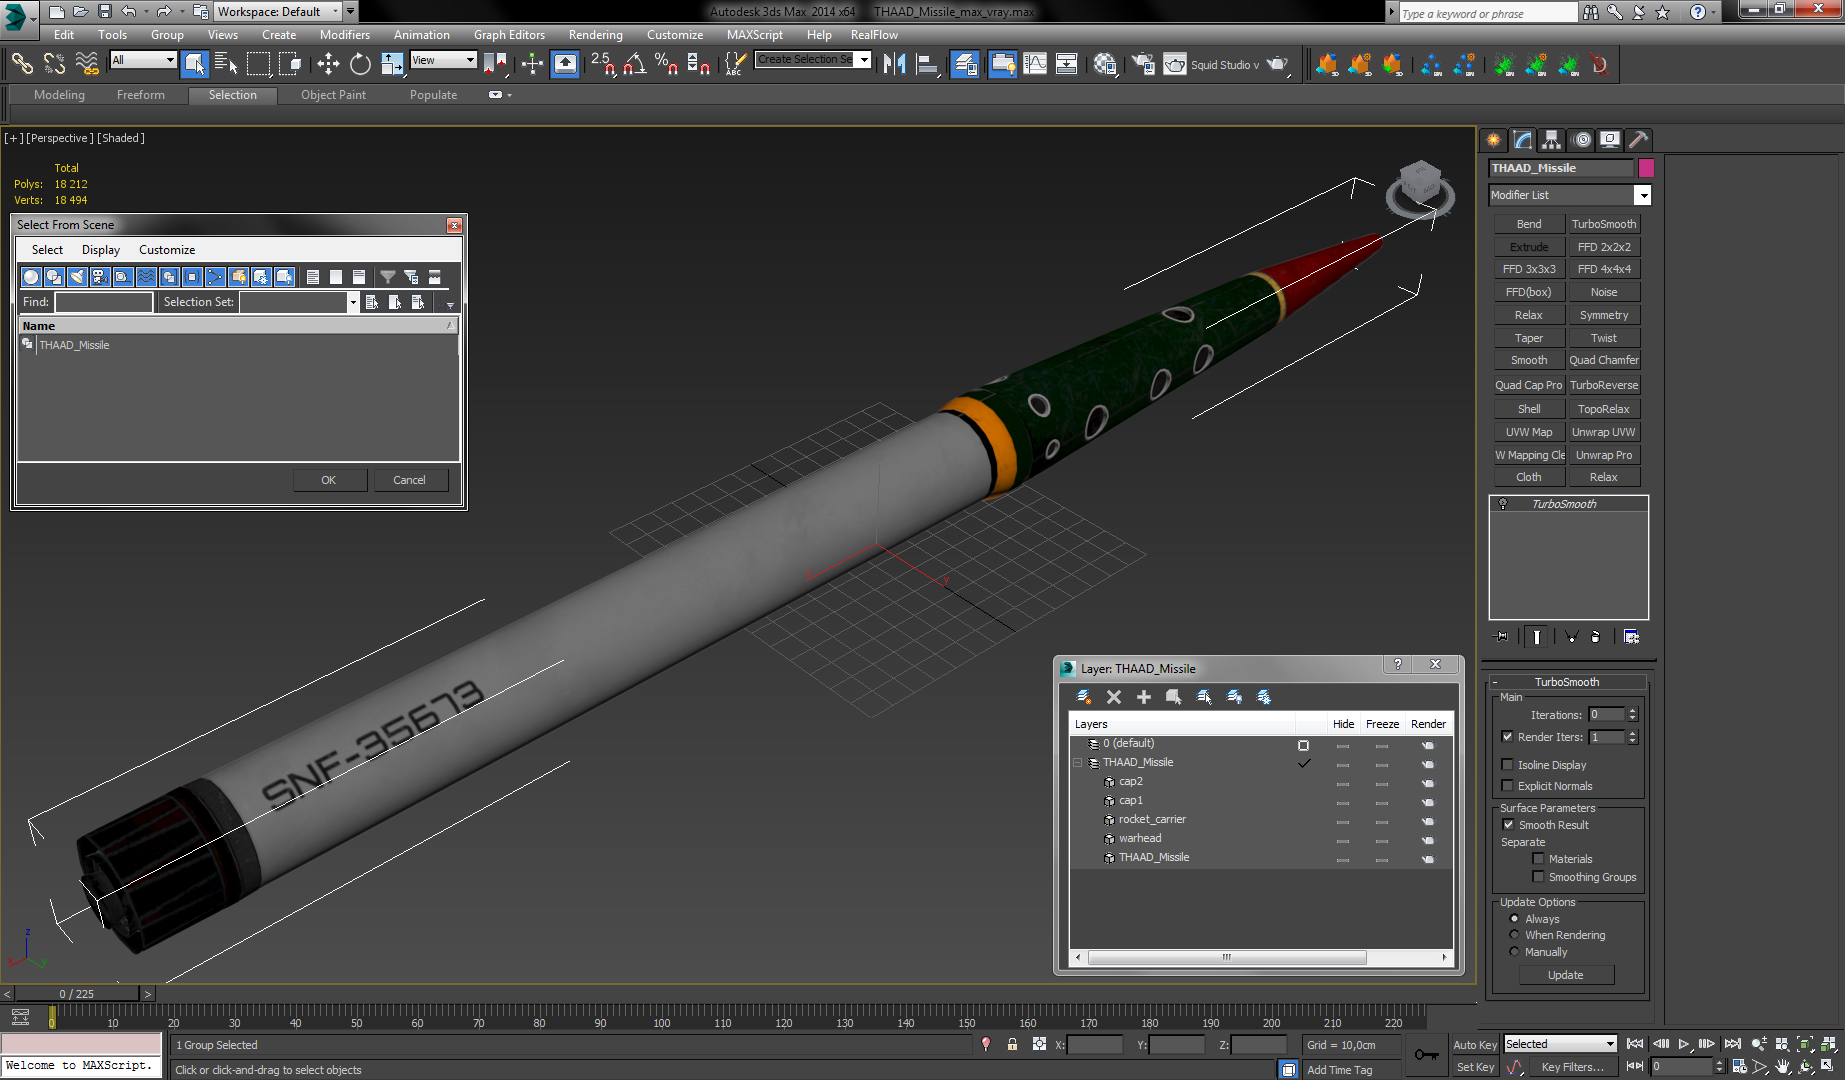Screen dimensions: 1845x1080
Task: Open the Material Editor icon
Action: [x=1104, y=64]
